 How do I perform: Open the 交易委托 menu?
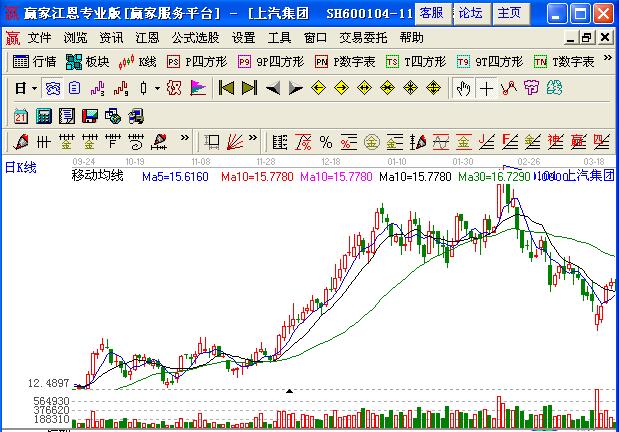coord(363,38)
